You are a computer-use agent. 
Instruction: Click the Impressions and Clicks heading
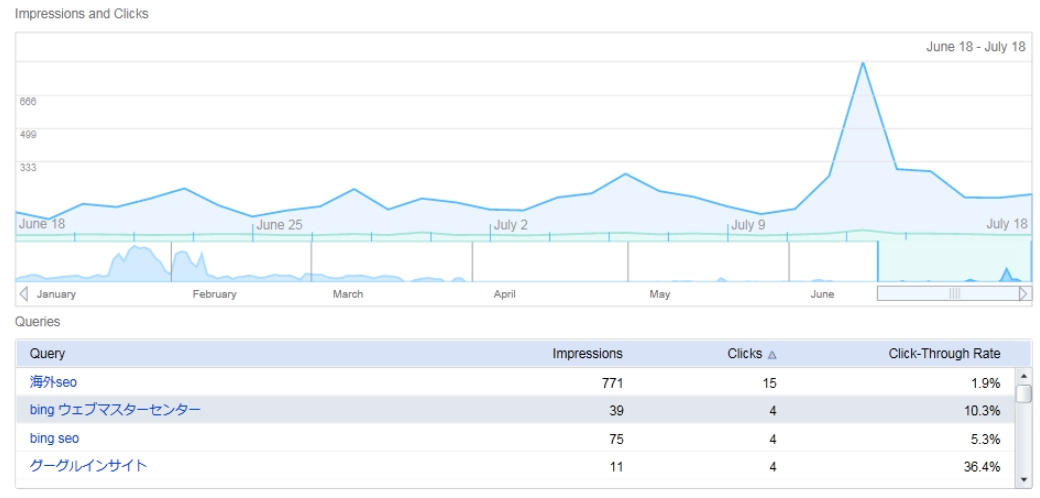82,14
